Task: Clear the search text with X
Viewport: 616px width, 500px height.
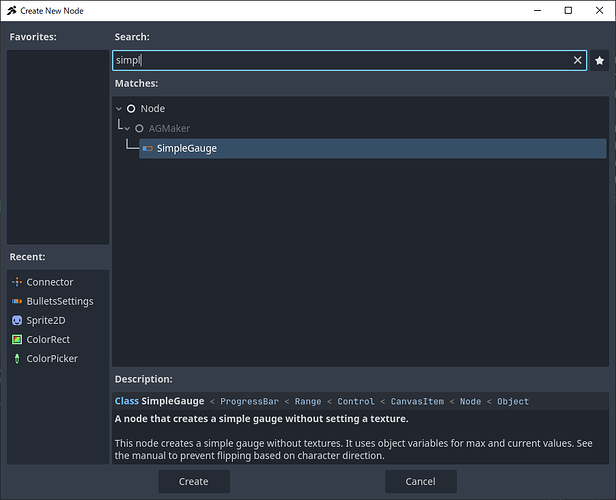Action: click(x=577, y=60)
